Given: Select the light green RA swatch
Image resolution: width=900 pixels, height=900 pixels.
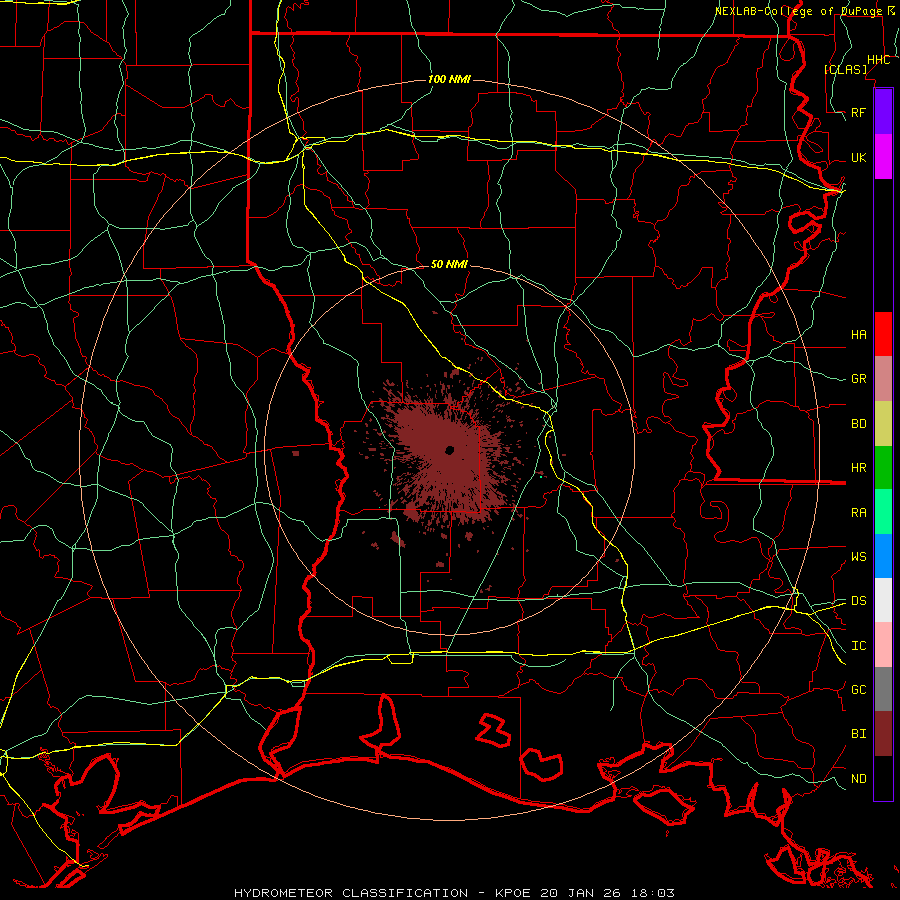Looking at the screenshot, I should [x=883, y=512].
